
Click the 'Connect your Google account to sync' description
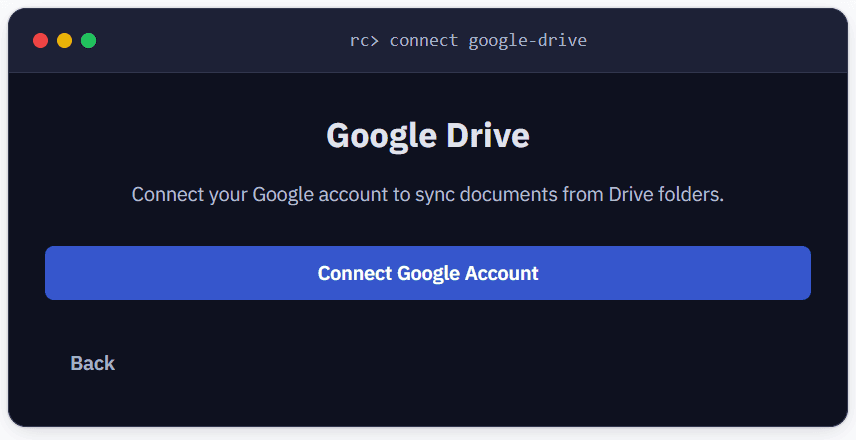[427, 194]
